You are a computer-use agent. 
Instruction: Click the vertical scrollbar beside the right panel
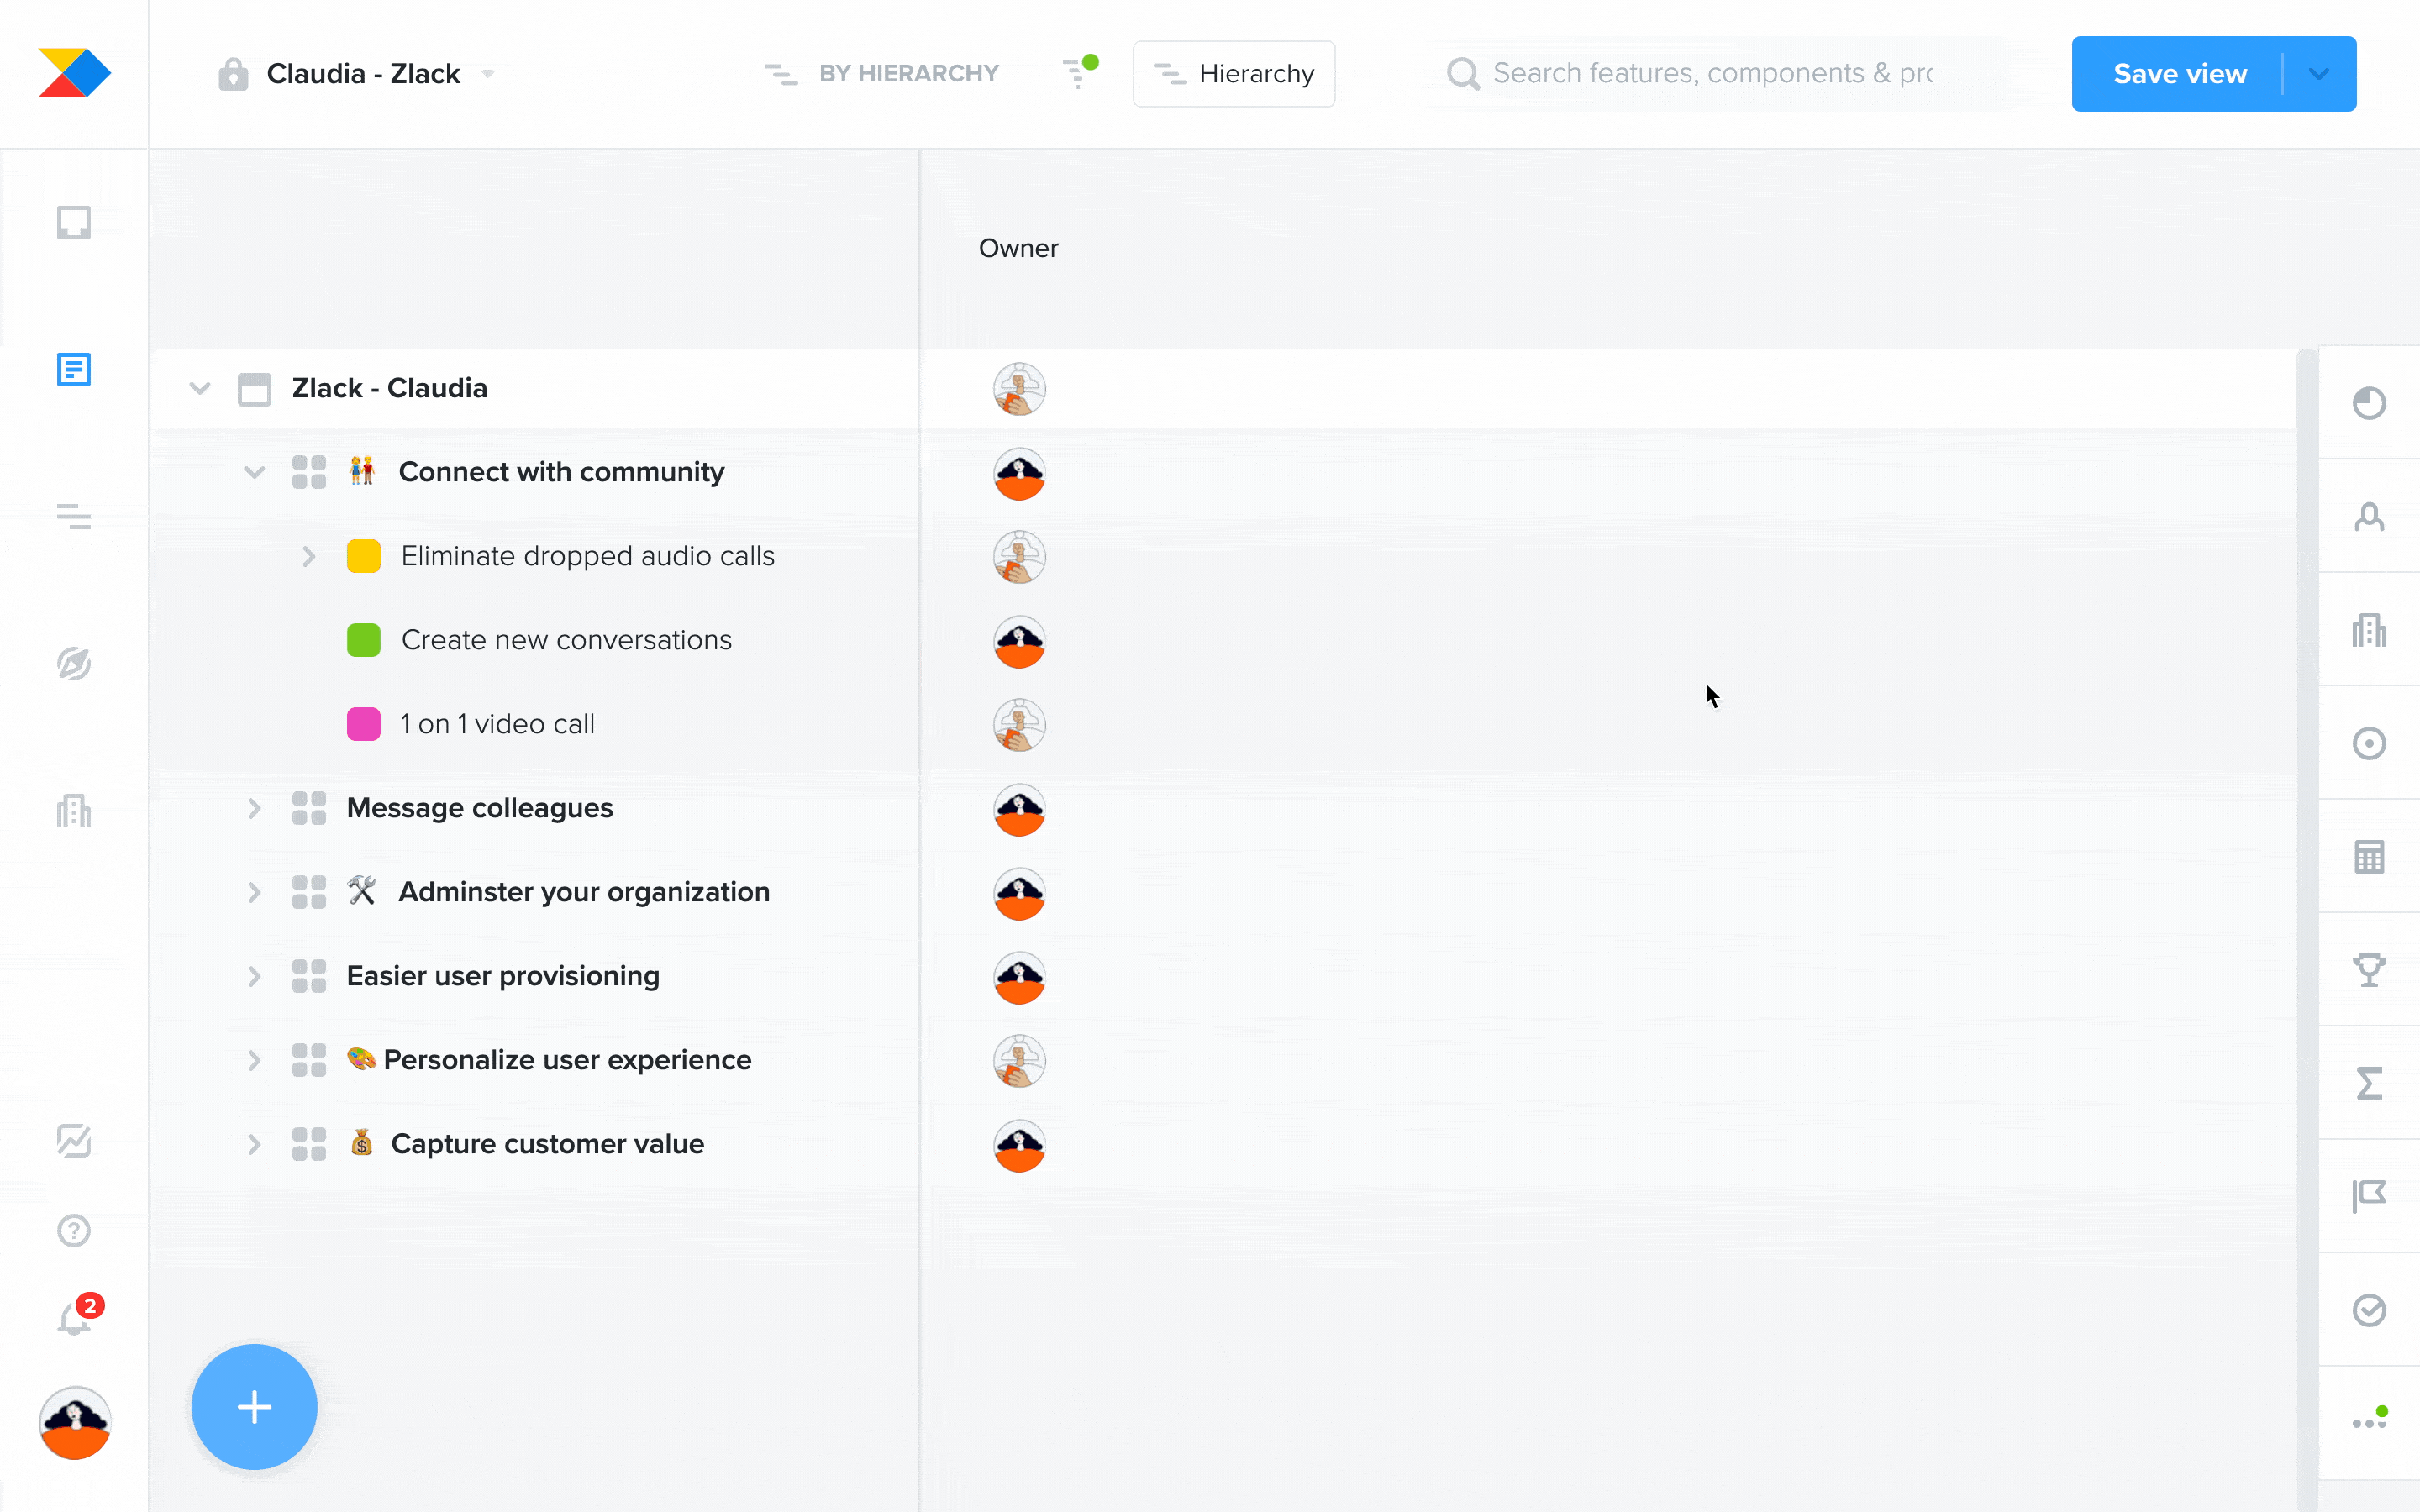pyautogui.click(x=2306, y=930)
